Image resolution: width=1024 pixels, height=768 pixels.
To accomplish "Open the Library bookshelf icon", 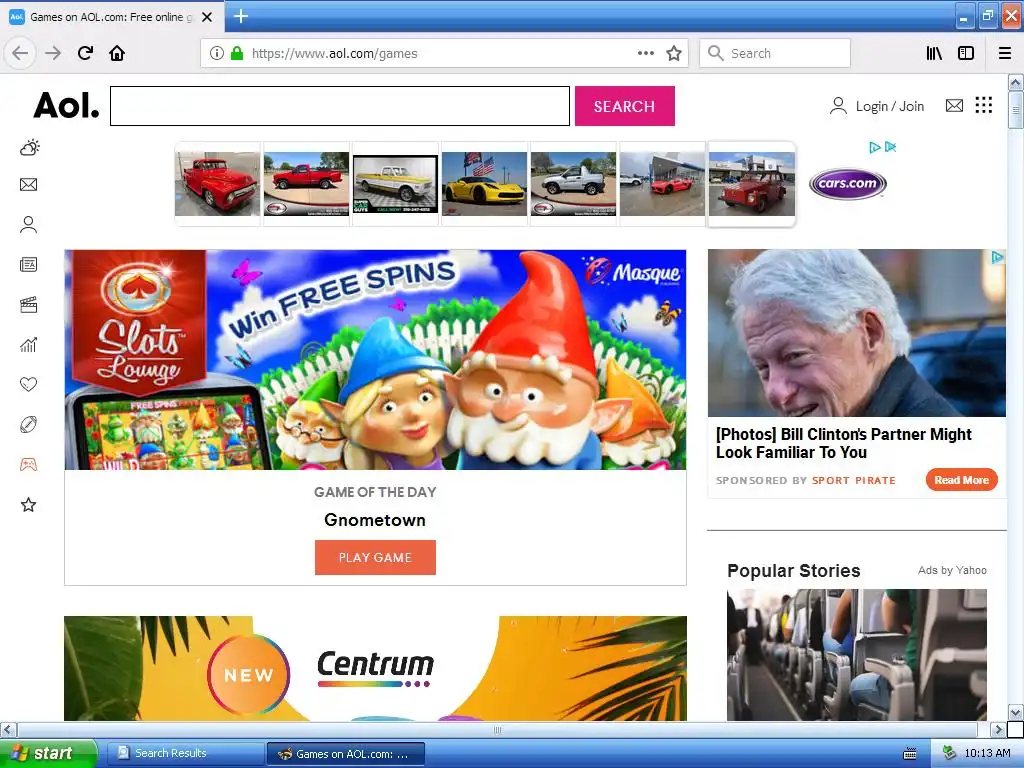I will tap(935, 53).
